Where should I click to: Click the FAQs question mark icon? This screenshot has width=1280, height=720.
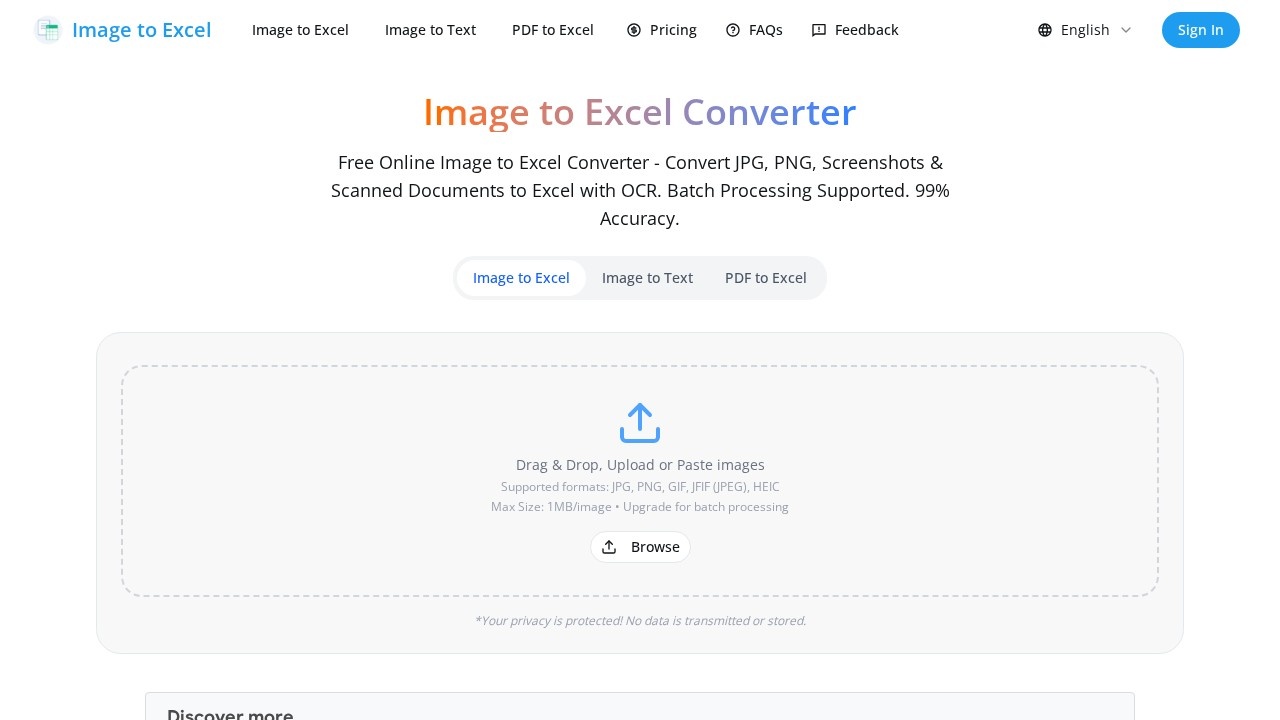tap(733, 30)
